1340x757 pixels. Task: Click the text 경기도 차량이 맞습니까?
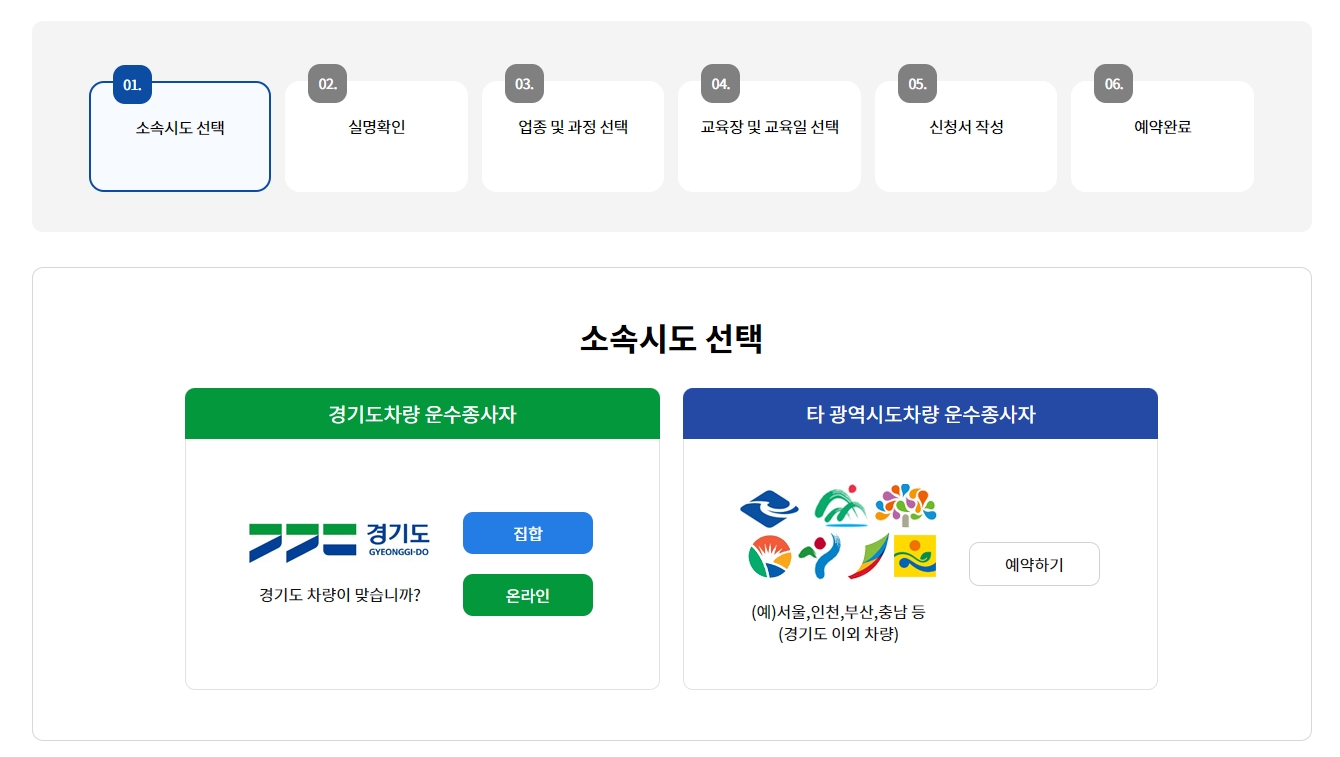[339, 595]
